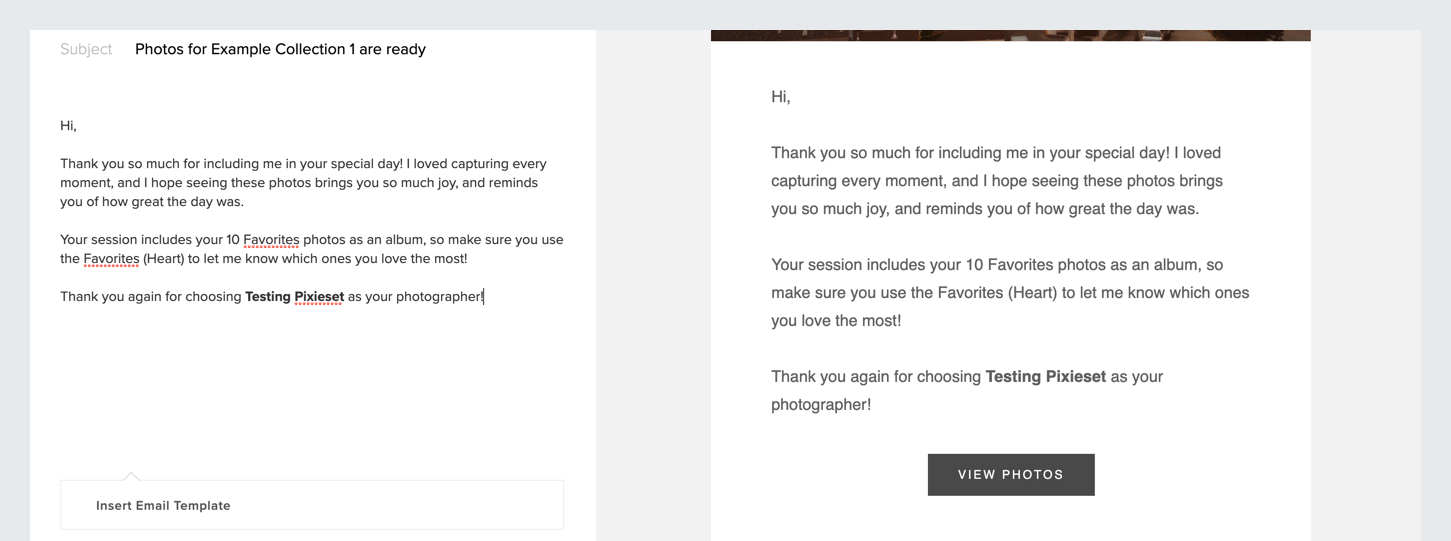Click the bold Testing Pixieset text in editor
The image size is (1451, 541).
(294, 297)
